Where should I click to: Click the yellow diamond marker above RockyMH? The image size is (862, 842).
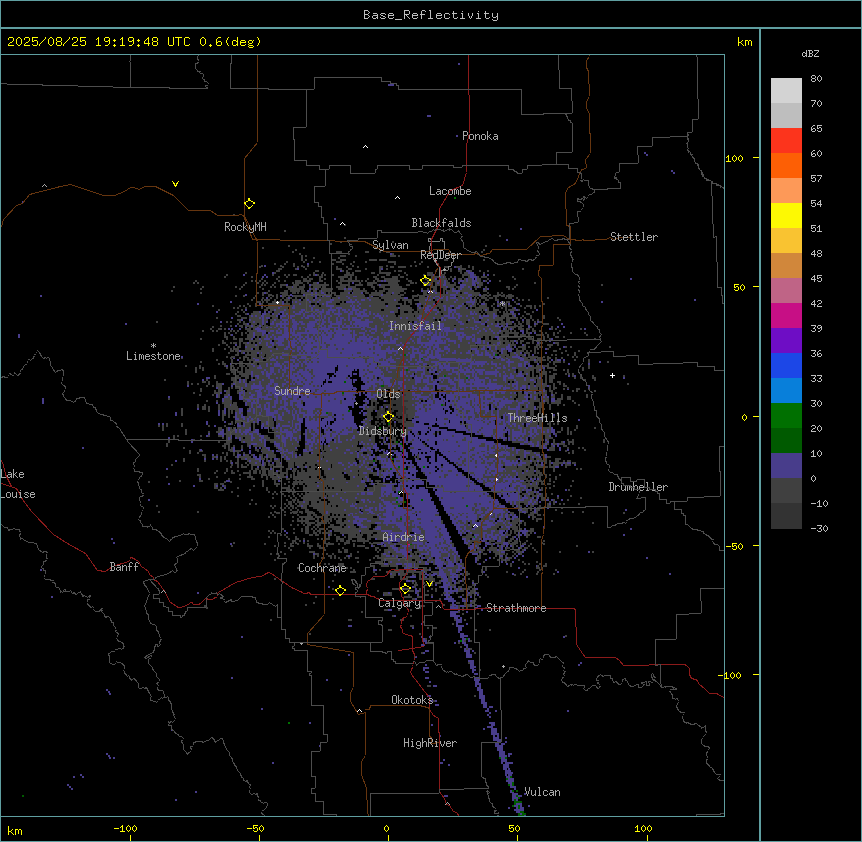point(250,204)
